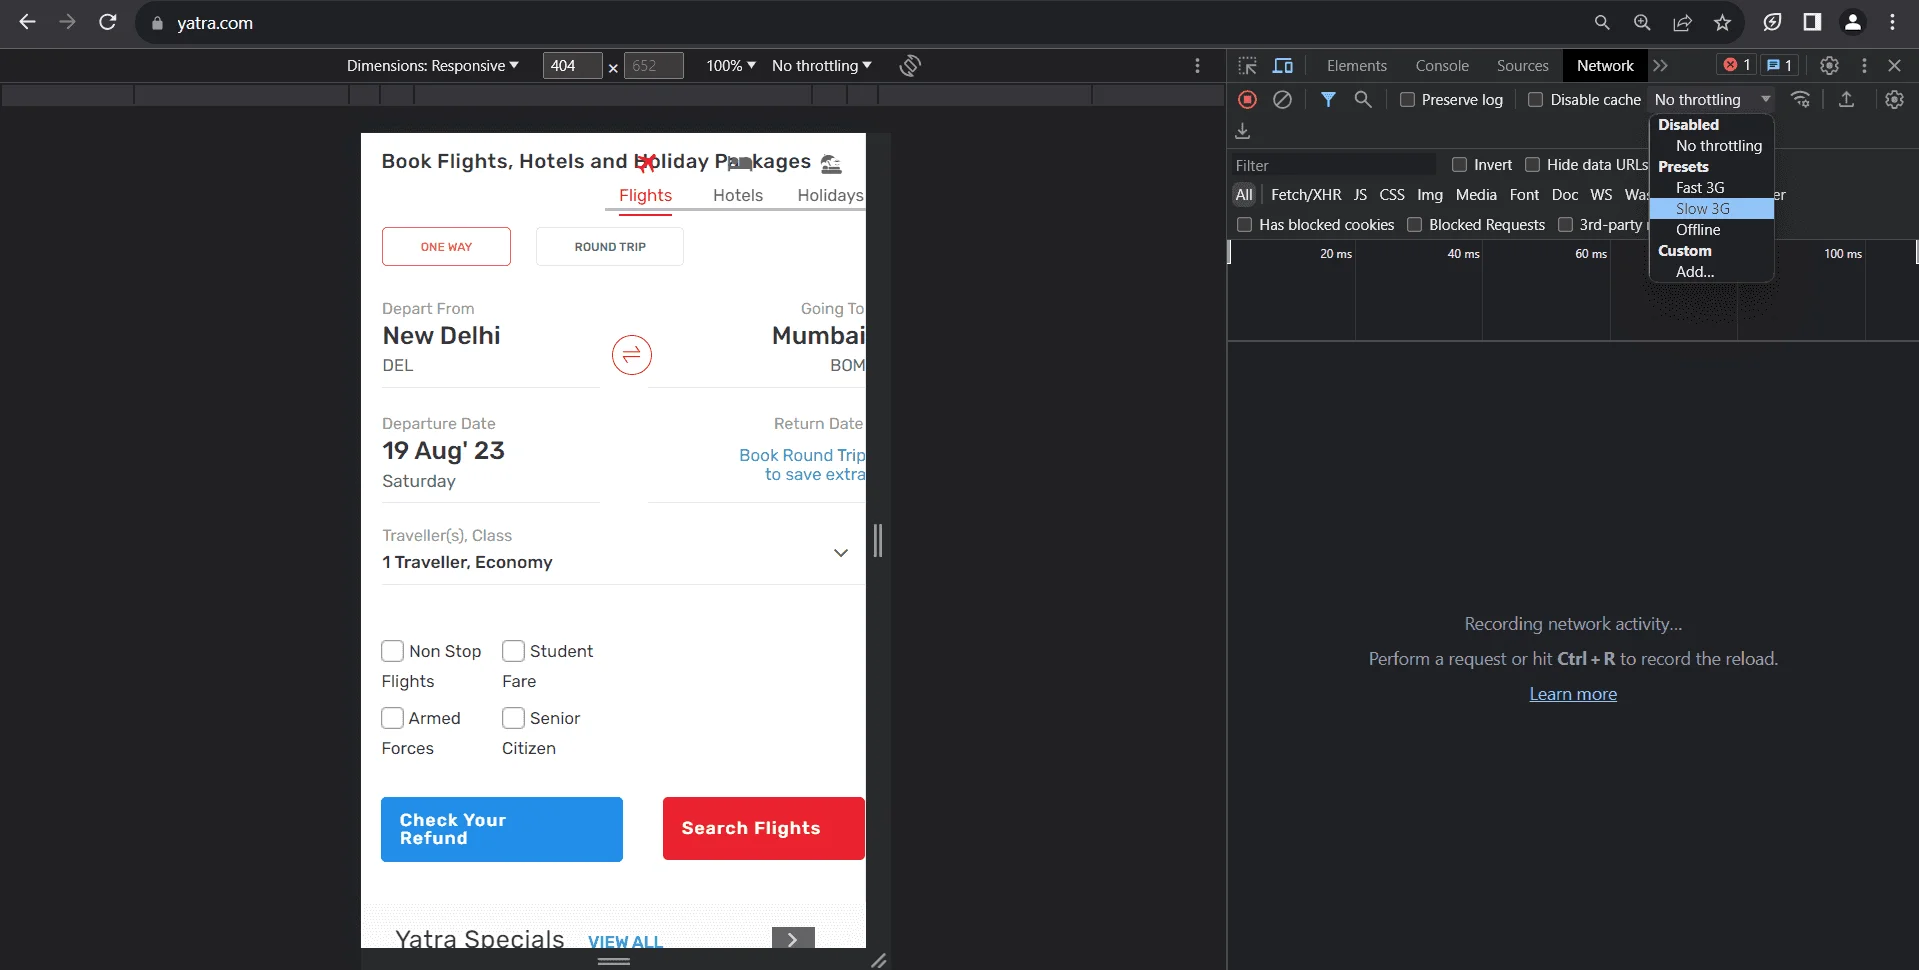1919x970 pixels.
Task: Open network panel settings gear
Action: click(x=1894, y=100)
